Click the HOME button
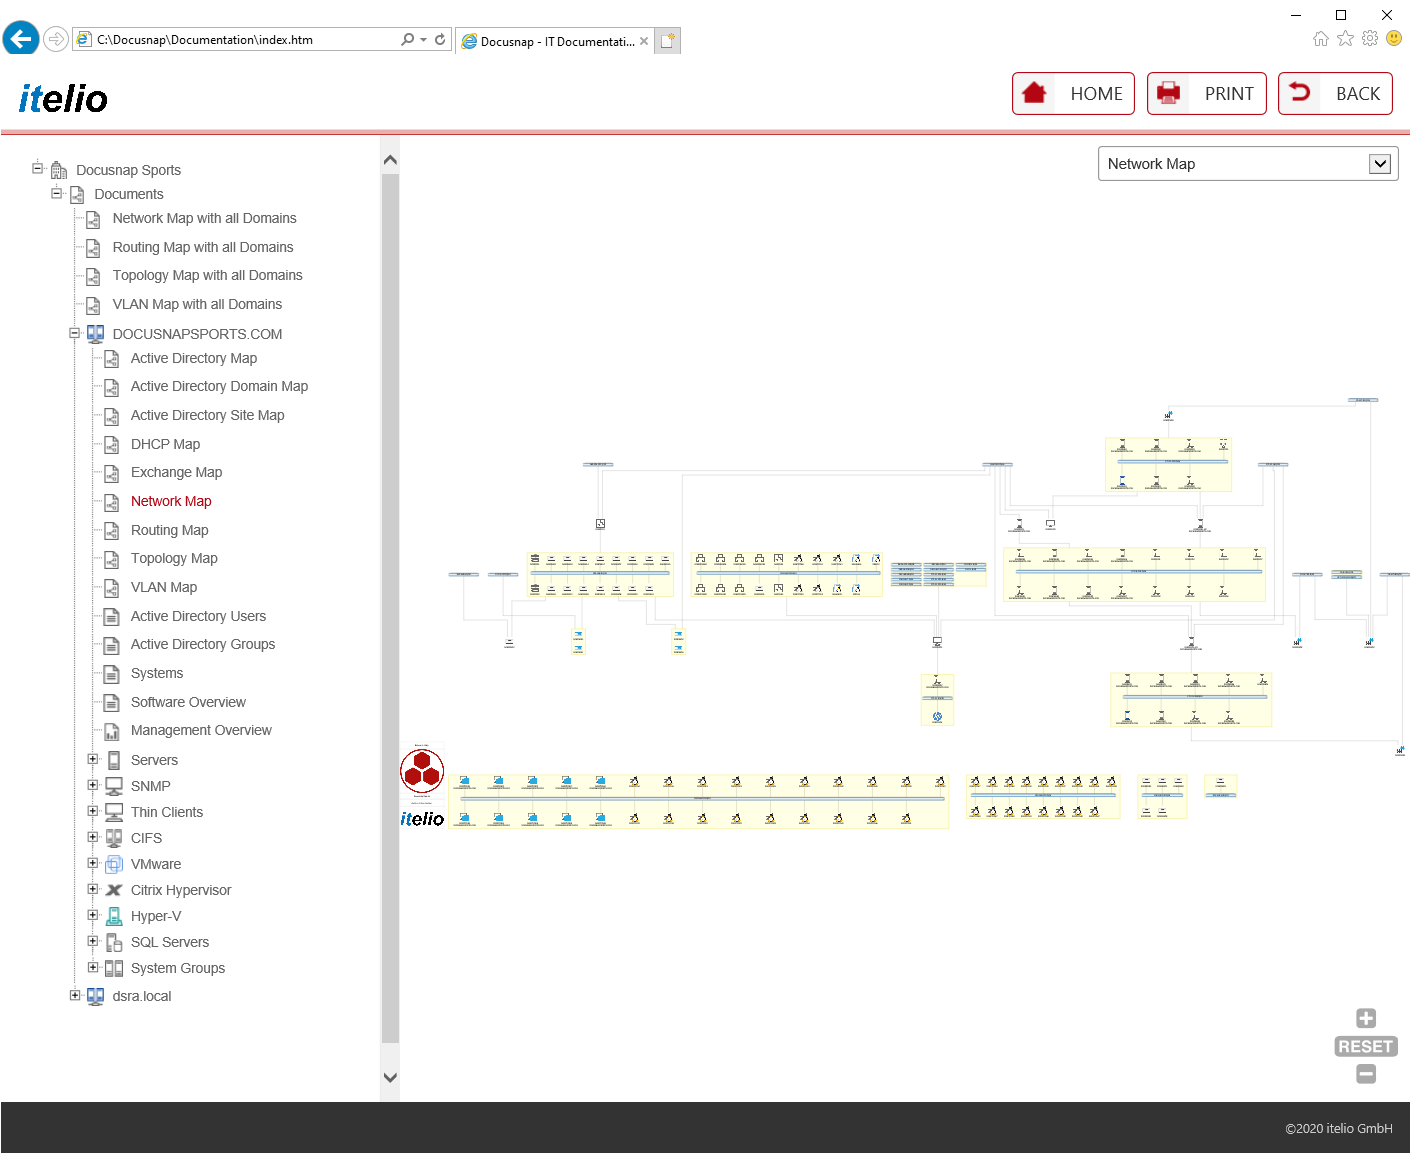1411x1160 pixels. point(1073,94)
